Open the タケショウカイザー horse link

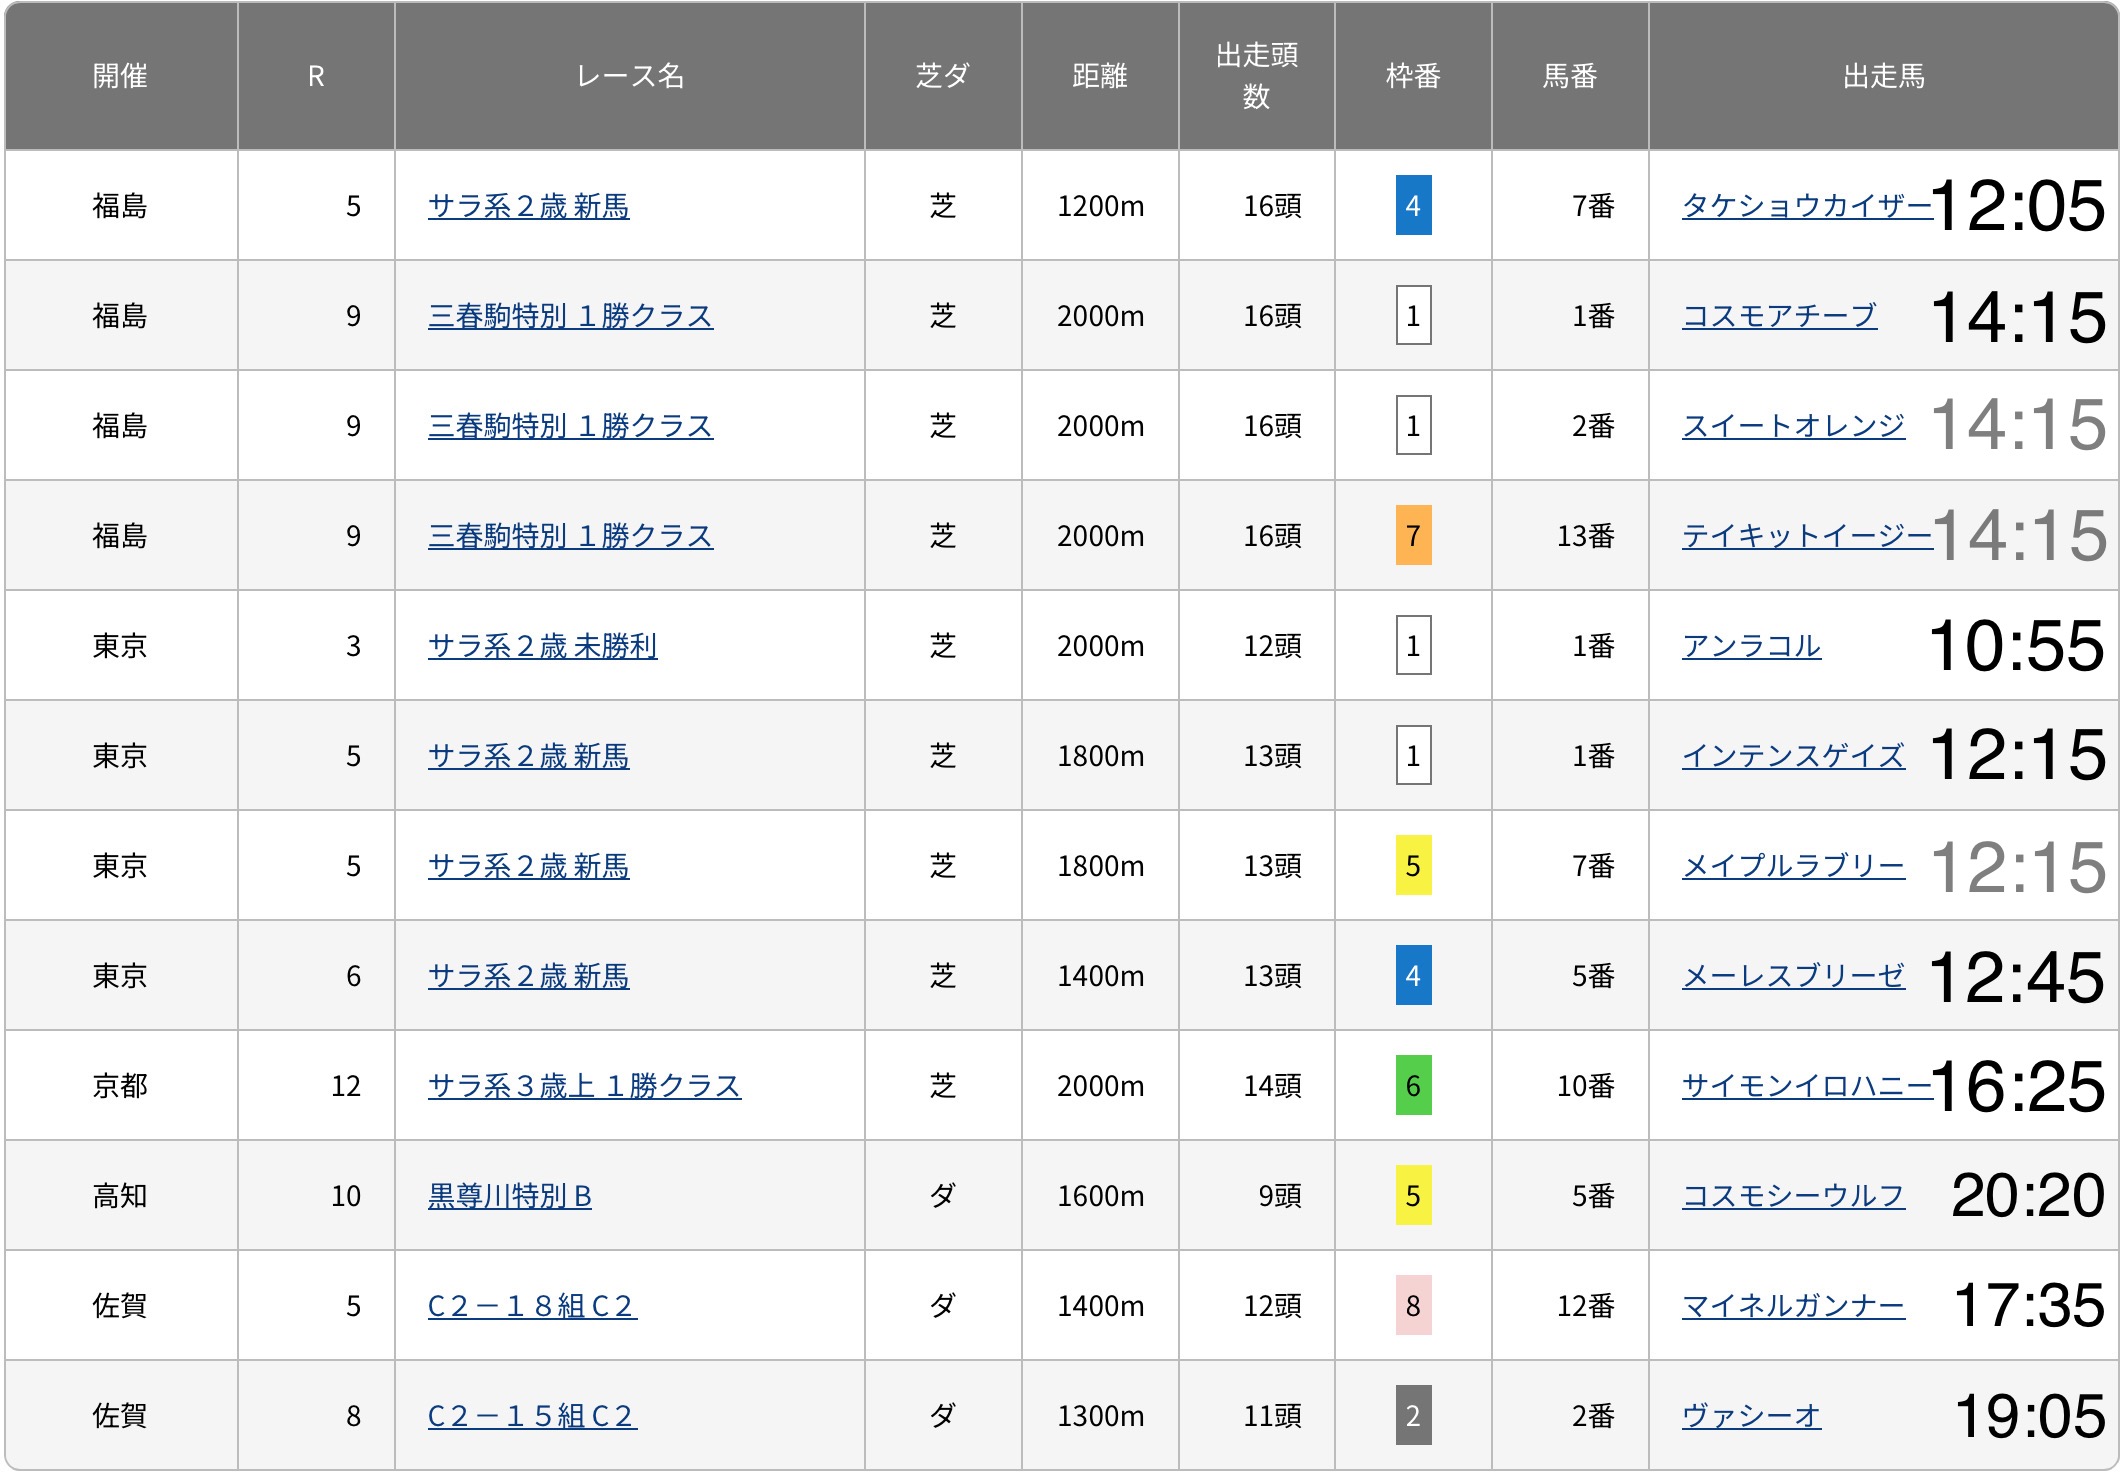[1805, 206]
